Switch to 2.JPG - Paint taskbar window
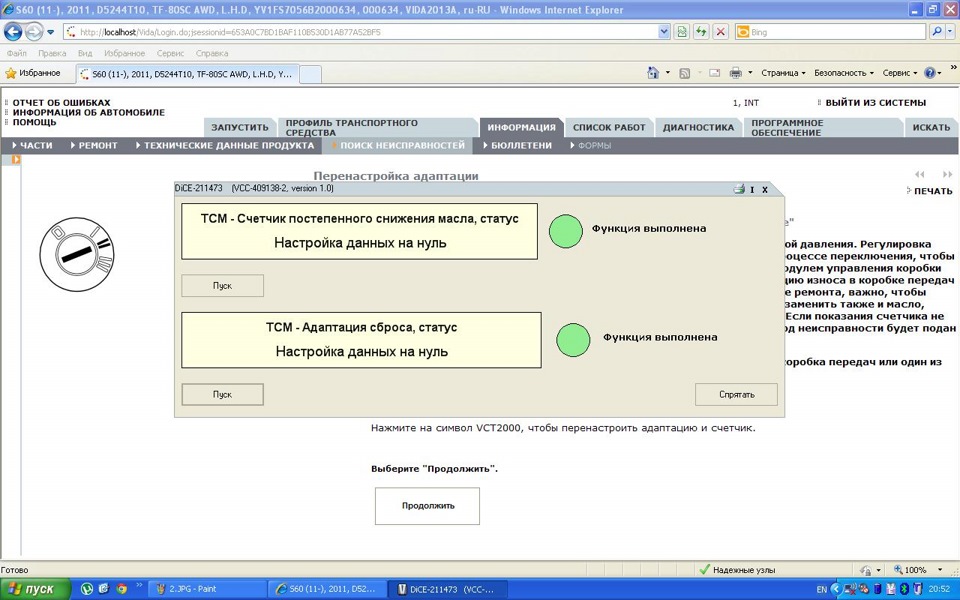This screenshot has width=960, height=600. [207, 589]
